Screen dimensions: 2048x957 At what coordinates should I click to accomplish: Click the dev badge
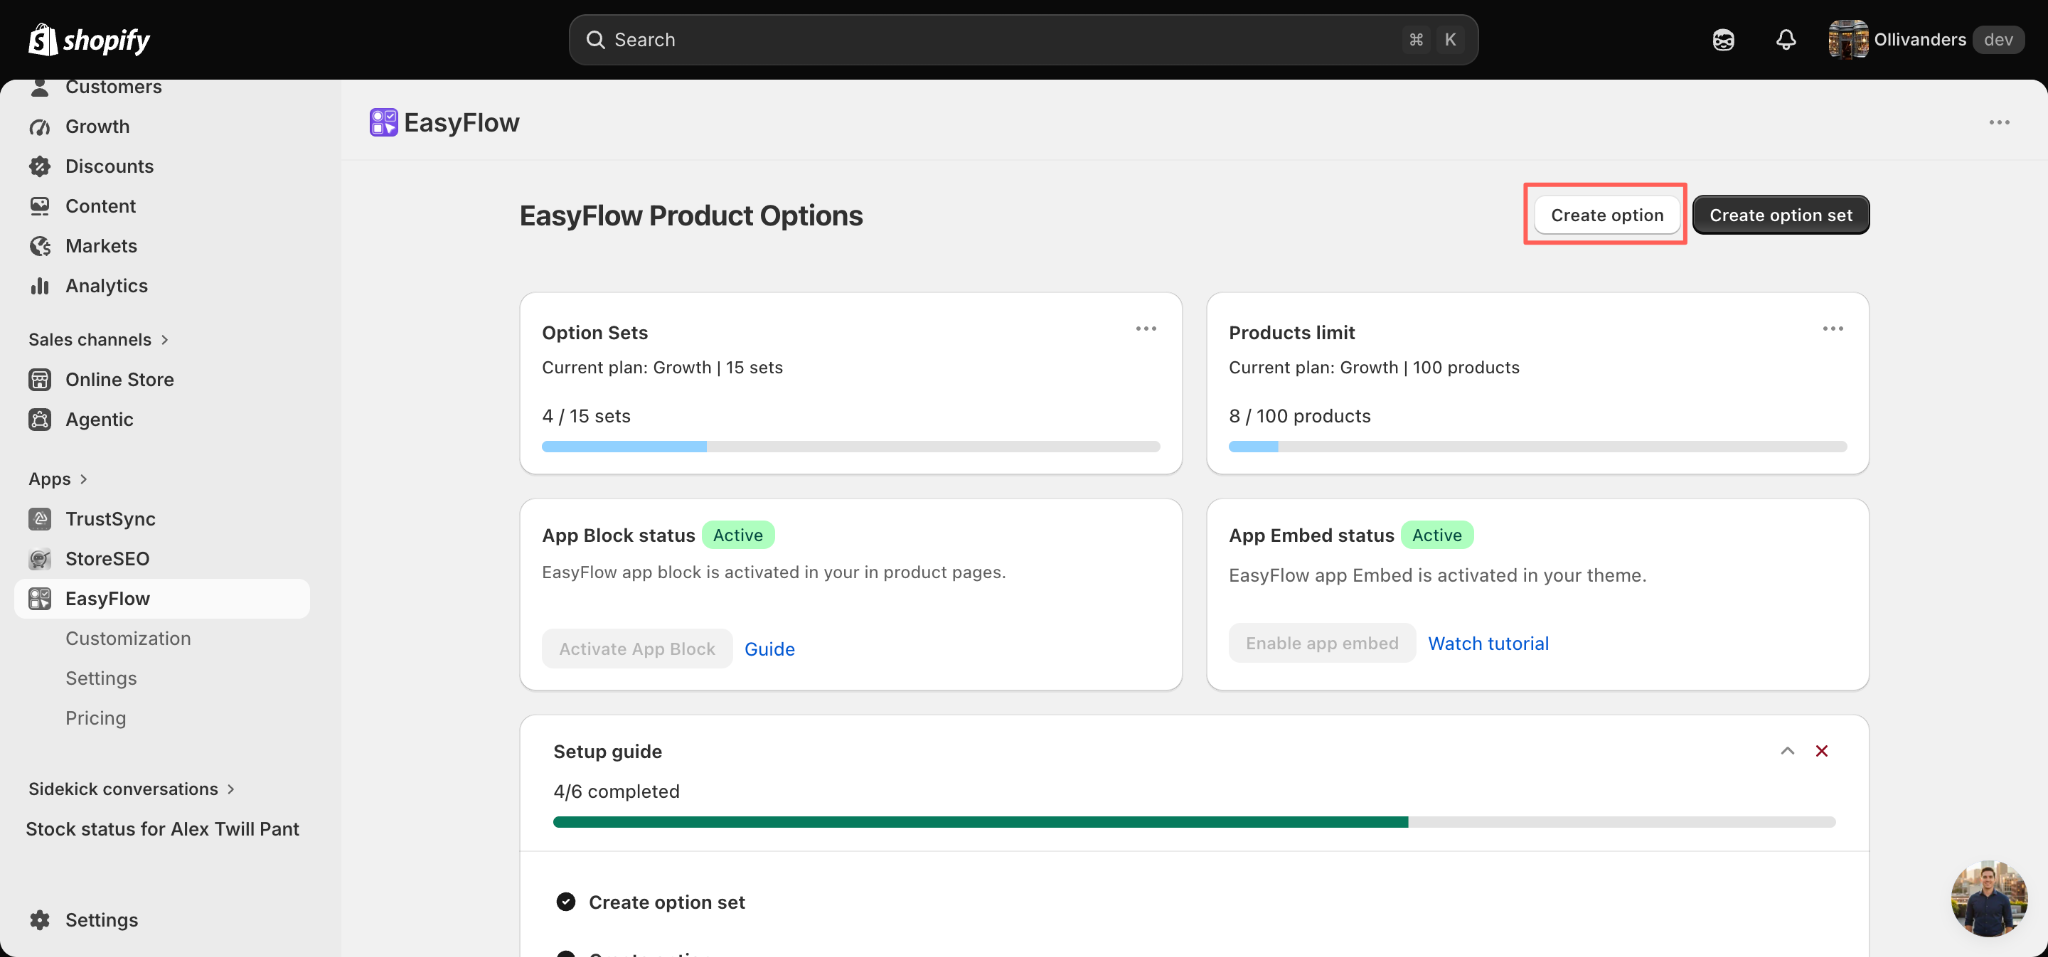tap(1998, 40)
